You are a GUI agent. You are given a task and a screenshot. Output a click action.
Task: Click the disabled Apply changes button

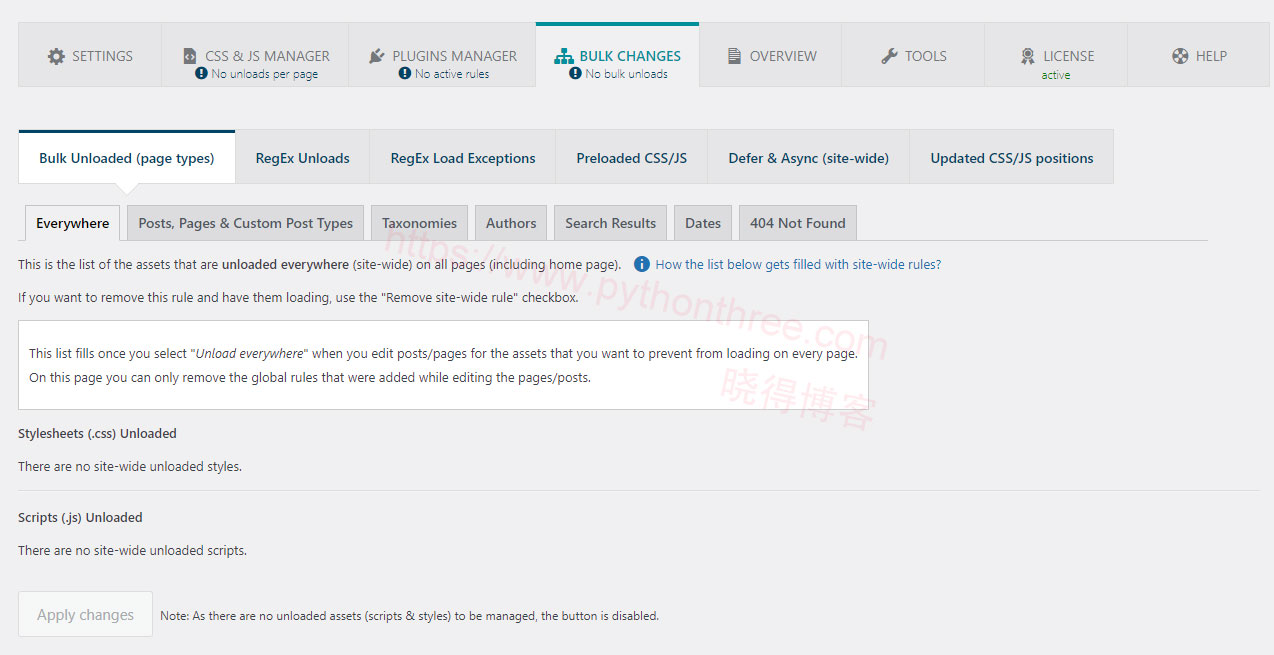(x=86, y=615)
